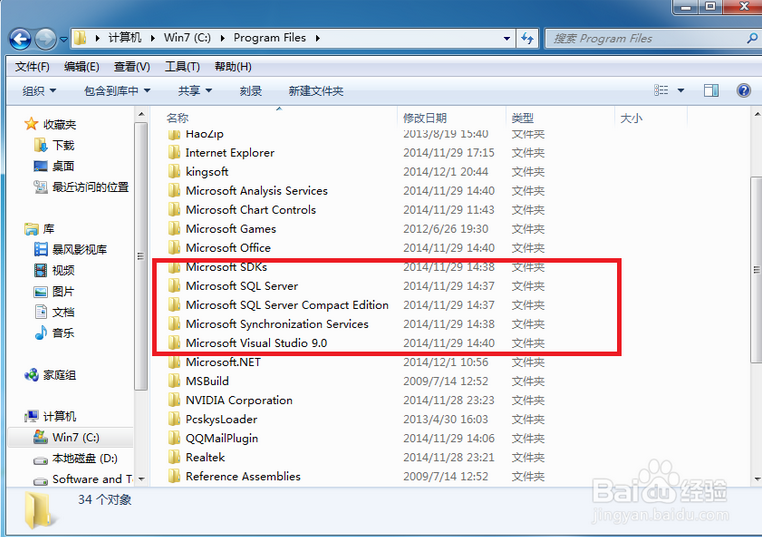This screenshot has height=537, width=762.
Task: Click the Microsoft Chart Controls folder icon
Action: 174,209
